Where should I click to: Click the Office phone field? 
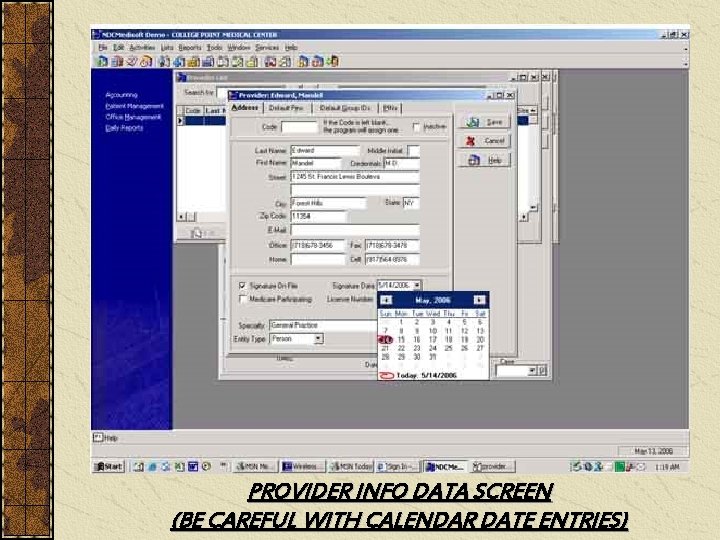317,246
